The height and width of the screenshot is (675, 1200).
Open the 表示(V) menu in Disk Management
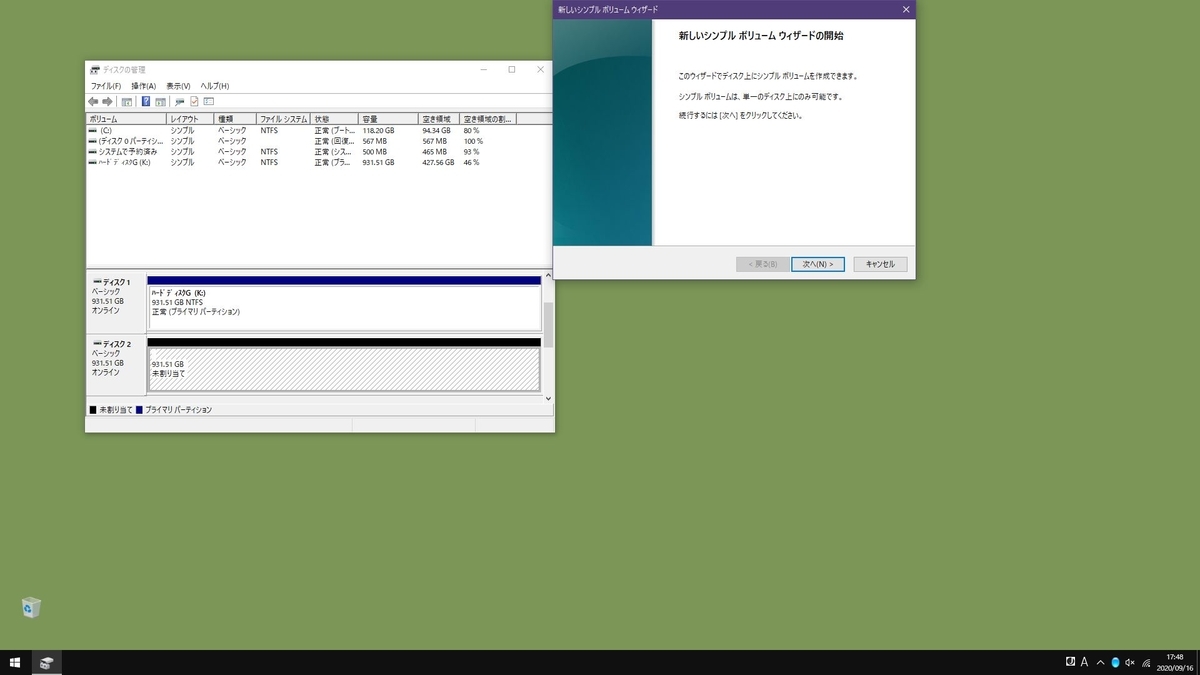pyautogui.click(x=178, y=86)
